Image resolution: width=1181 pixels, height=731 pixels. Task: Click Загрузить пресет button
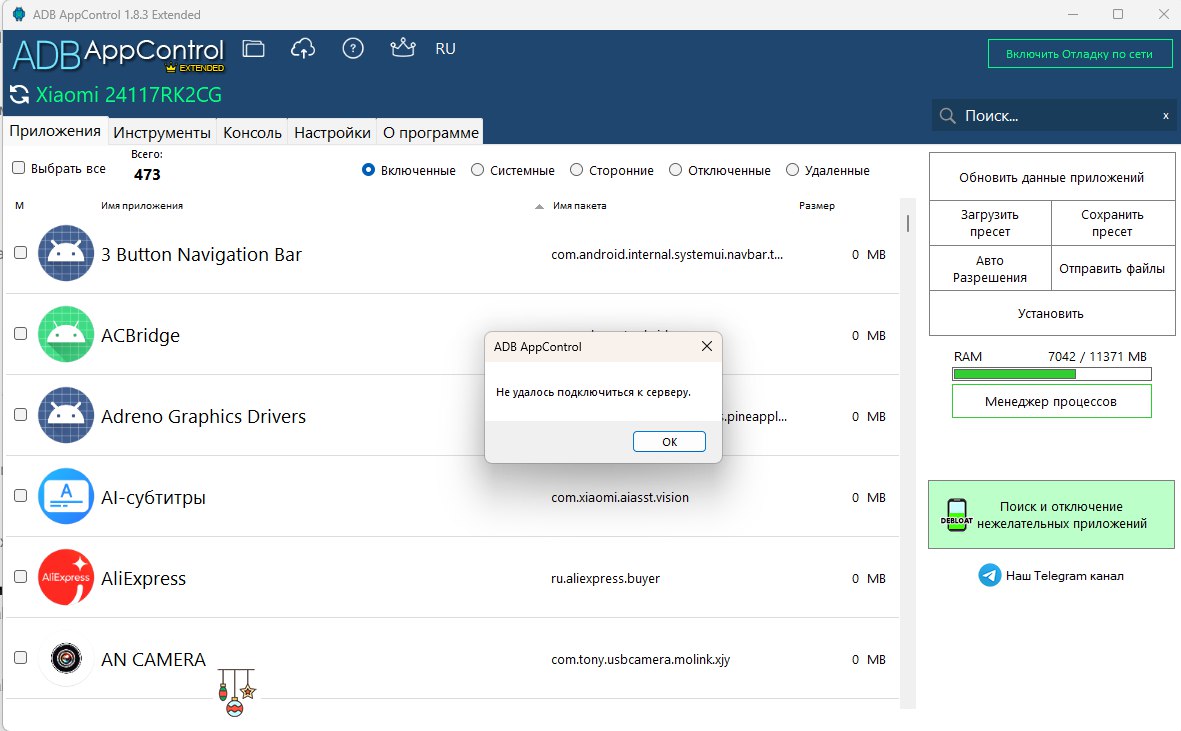point(990,223)
